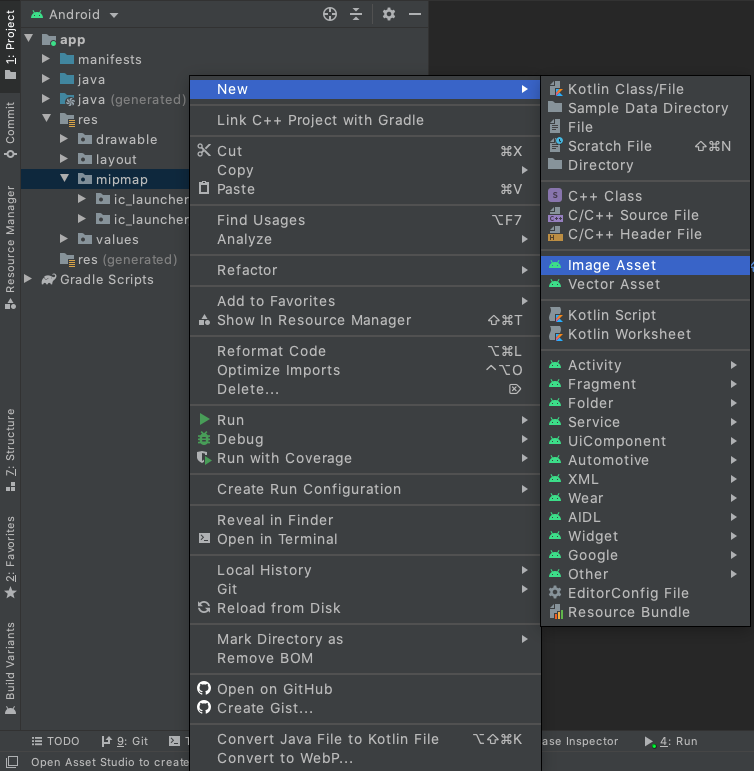Click the Create Gist GitHub icon

(204, 708)
